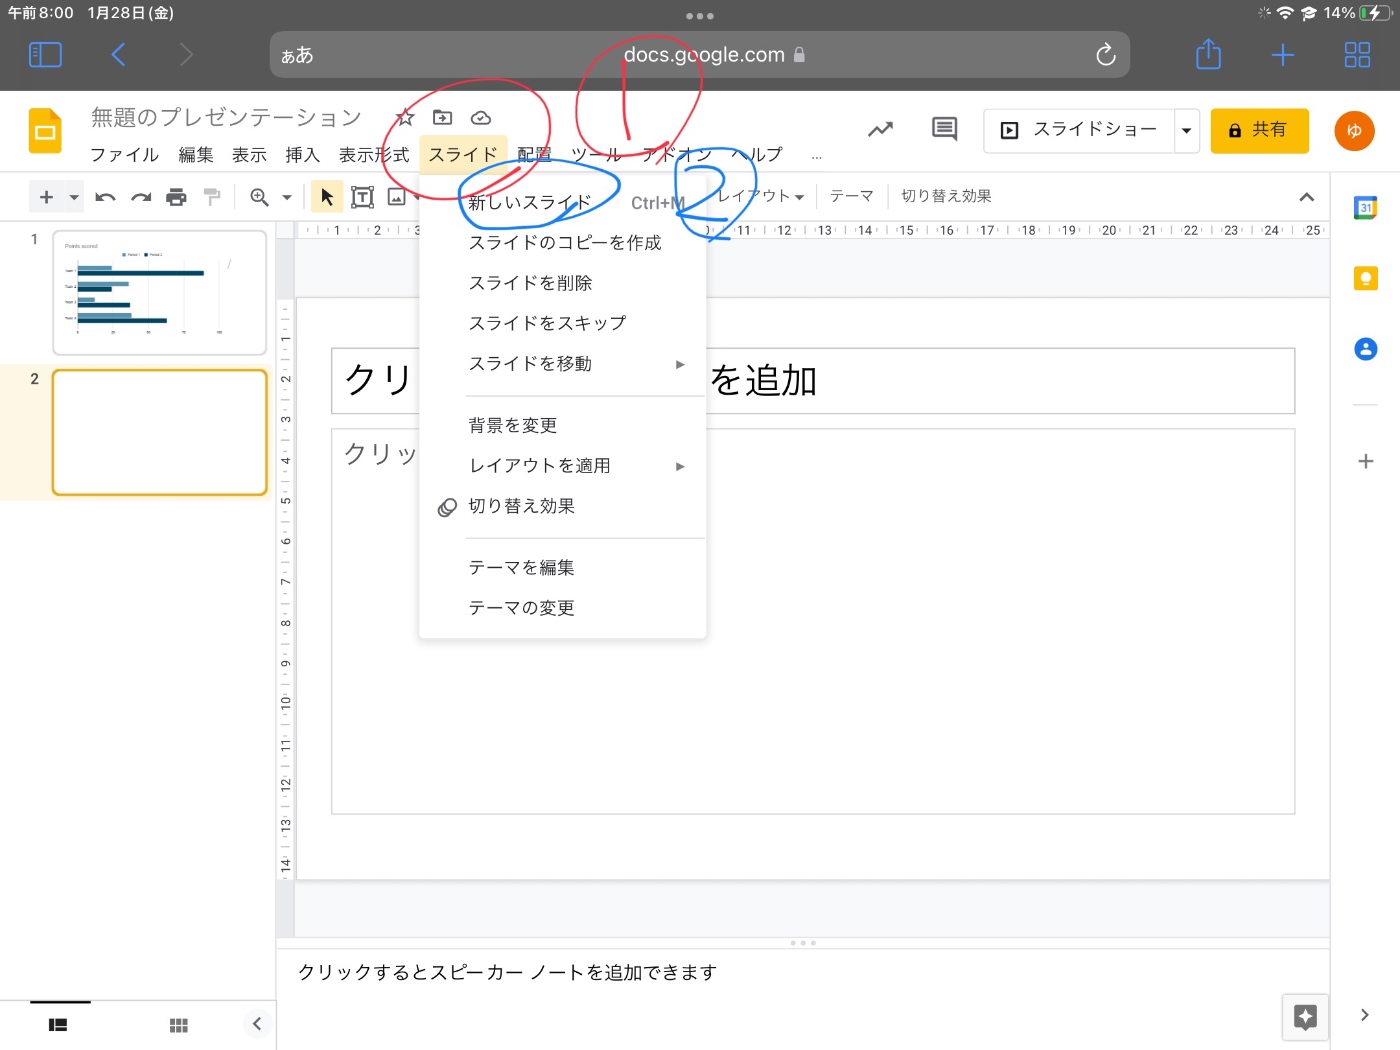
Task: Select slide 1 thumbnail with the bar chart
Action: click(x=159, y=293)
